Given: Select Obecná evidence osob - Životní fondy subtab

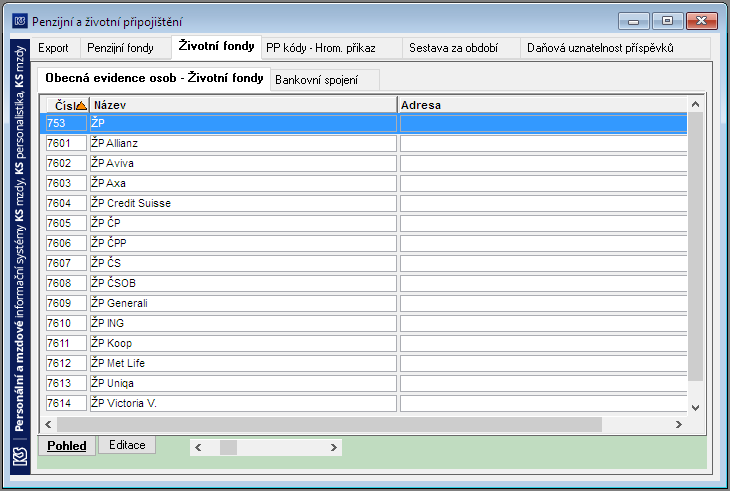Looking at the screenshot, I should click(154, 78).
